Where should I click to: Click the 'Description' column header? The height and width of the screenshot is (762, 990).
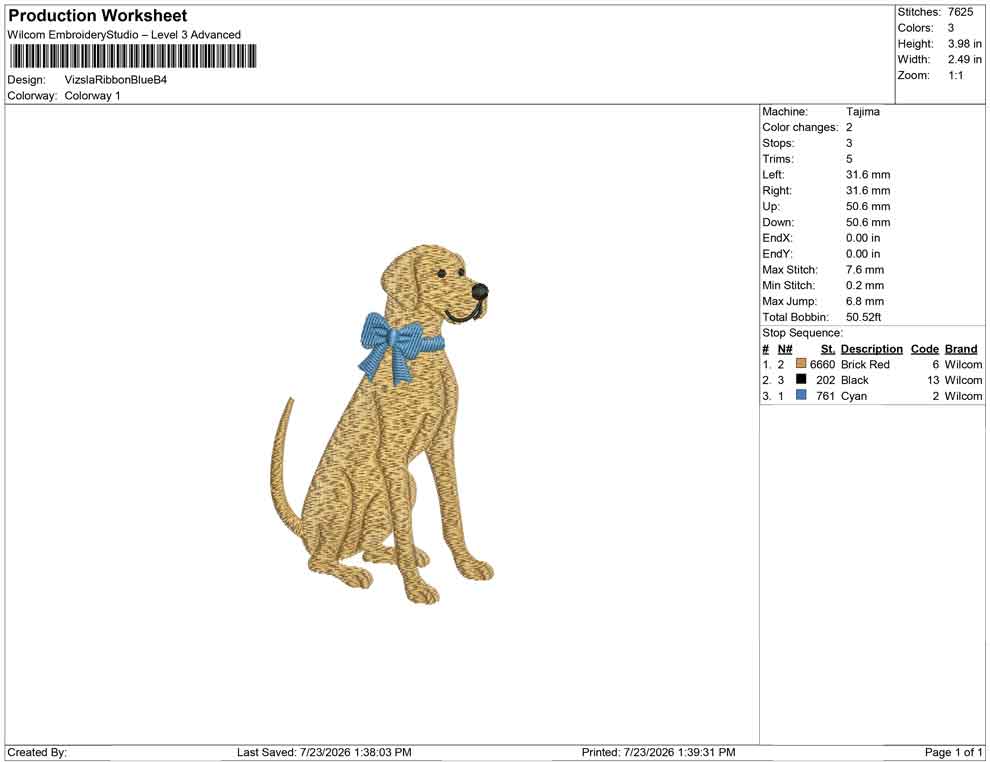[x=872, y=349]
